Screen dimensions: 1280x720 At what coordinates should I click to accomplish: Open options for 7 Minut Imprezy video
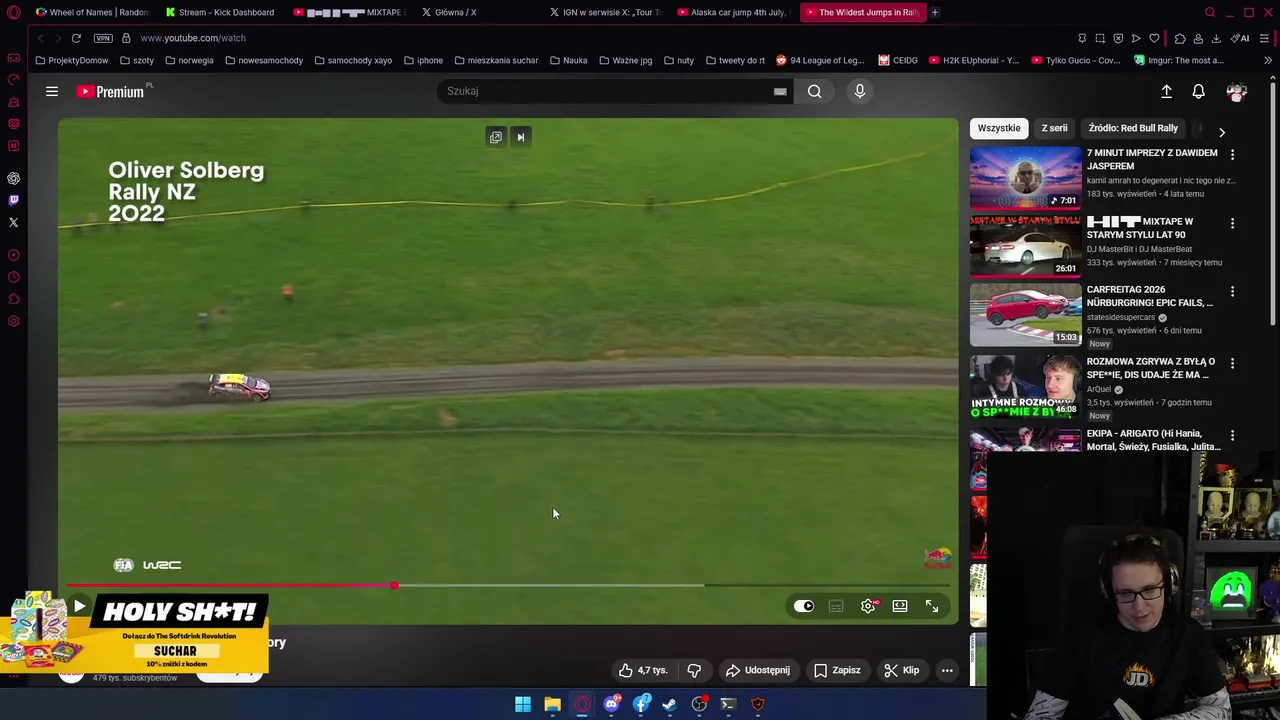point(1232,155)
